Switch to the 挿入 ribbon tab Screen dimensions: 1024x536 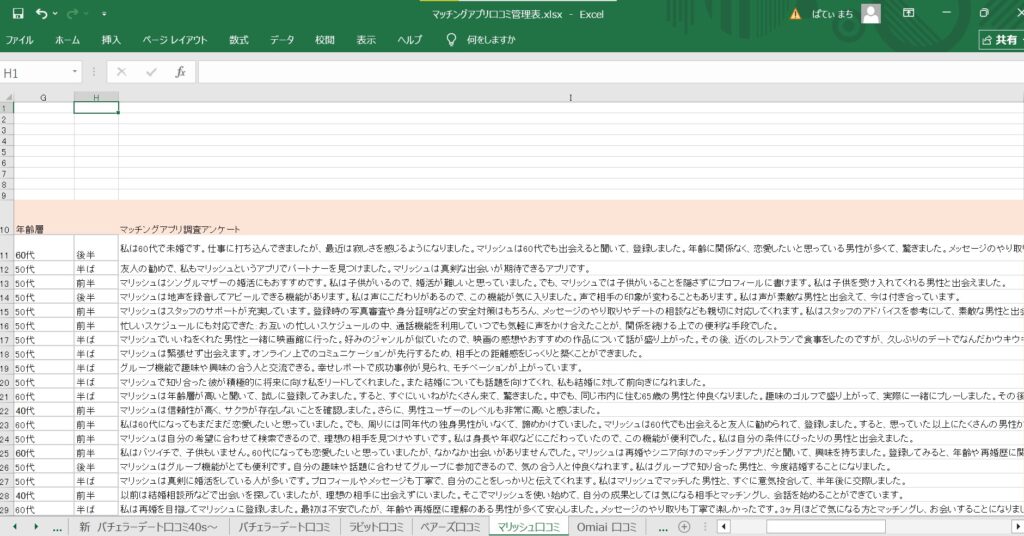[x=111, y=40]
